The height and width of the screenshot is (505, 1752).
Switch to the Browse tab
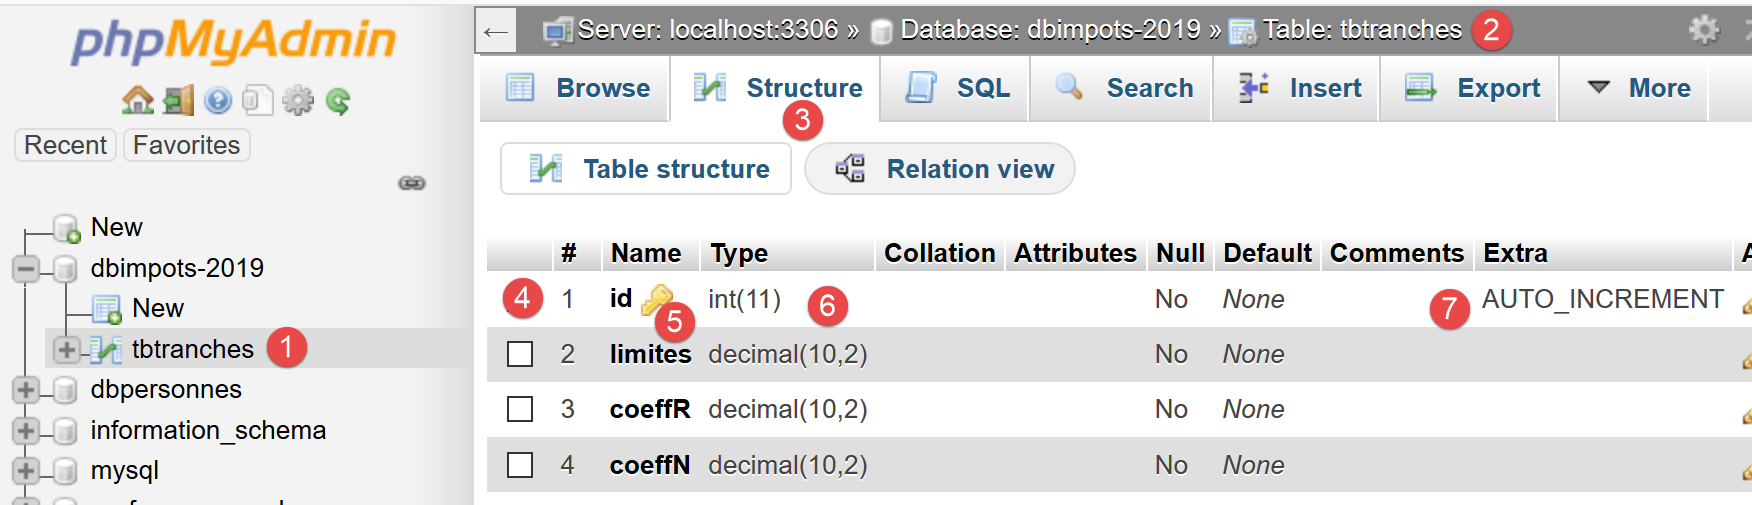[x=578, y=88]
